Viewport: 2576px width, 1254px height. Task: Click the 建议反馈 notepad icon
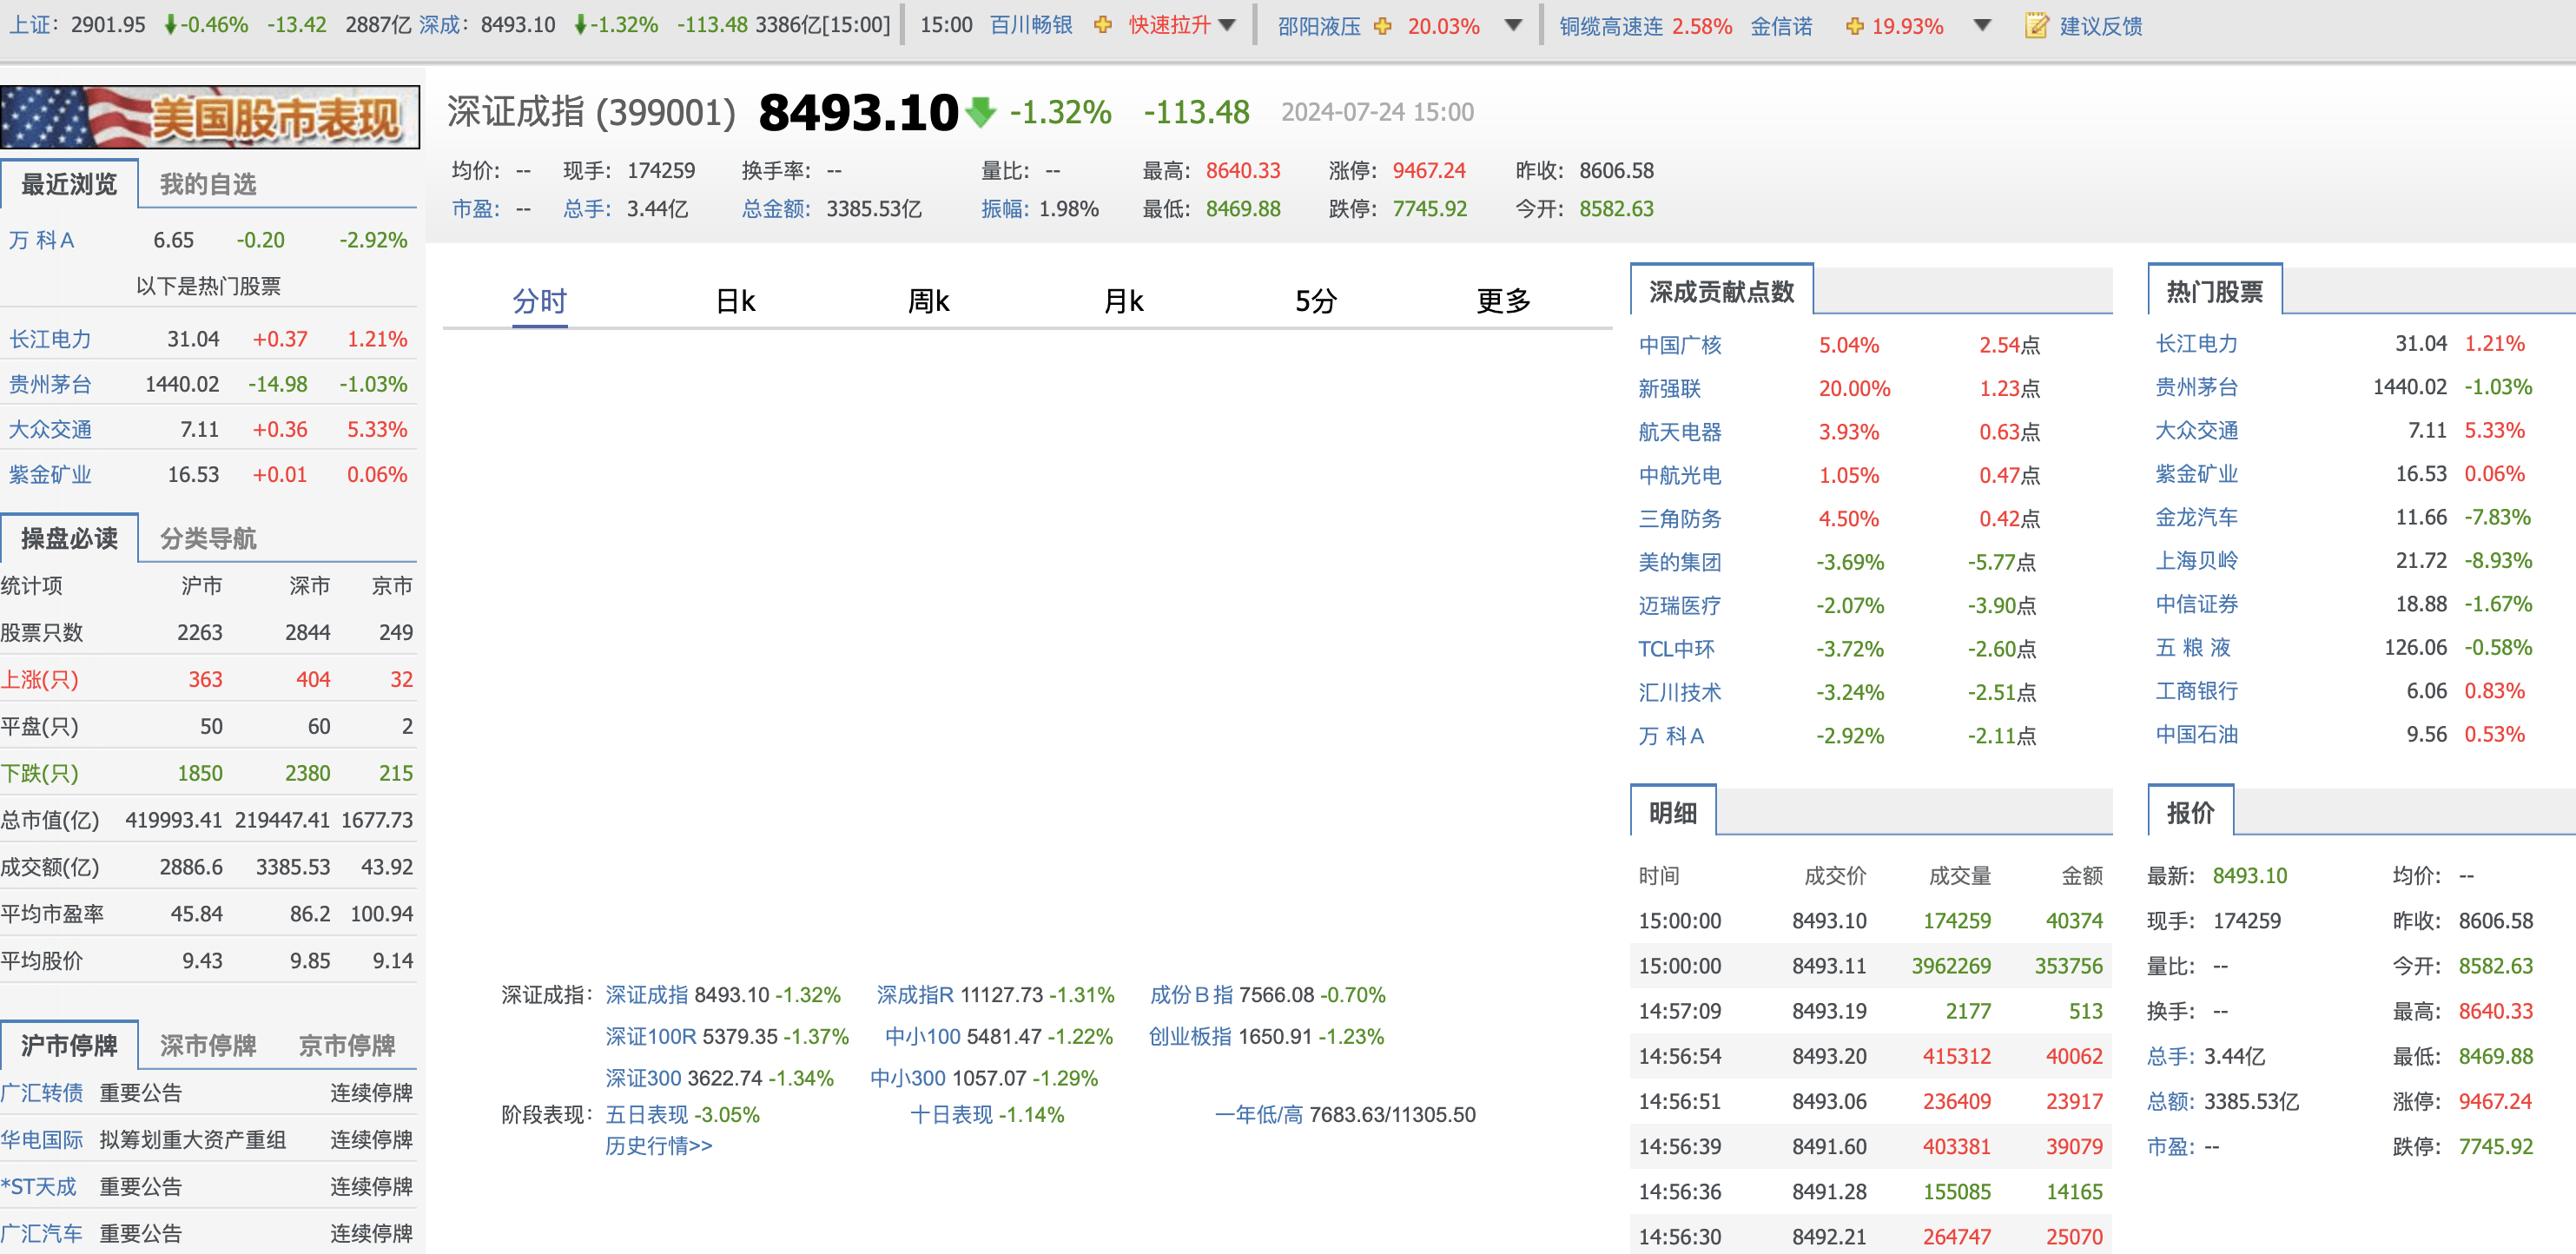[x=2036, y=25]
